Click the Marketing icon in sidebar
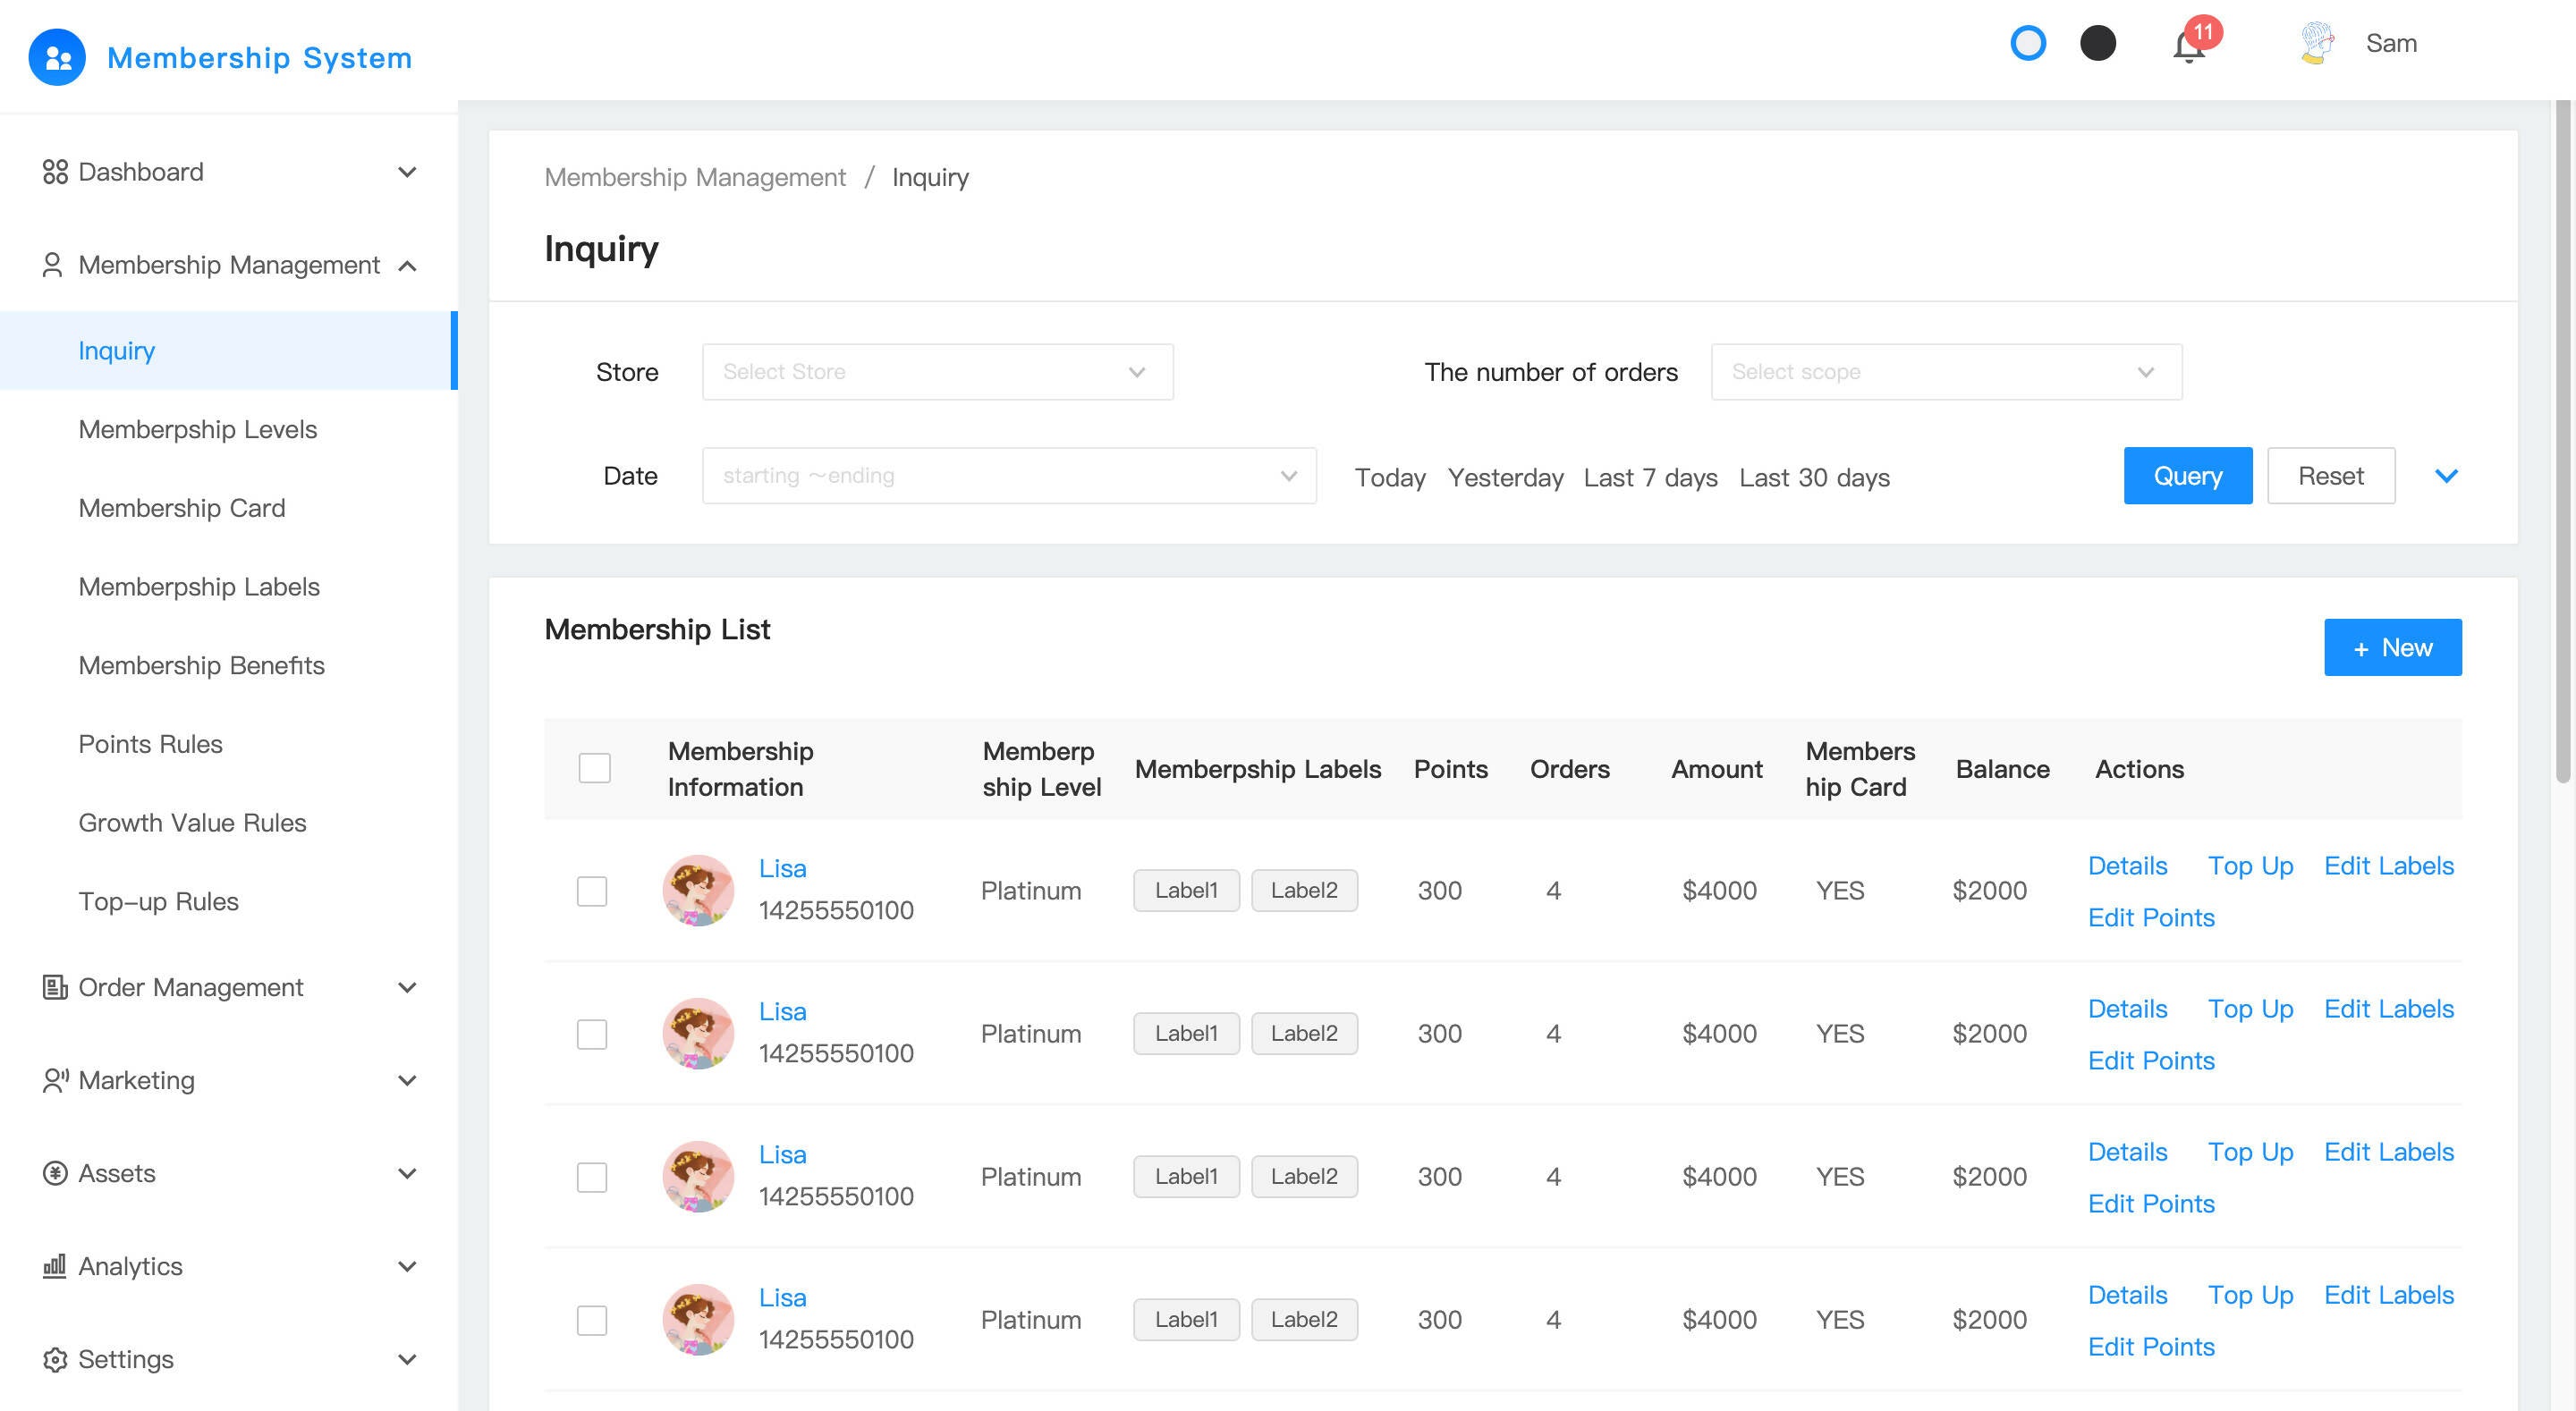 tap(55, 1080)
